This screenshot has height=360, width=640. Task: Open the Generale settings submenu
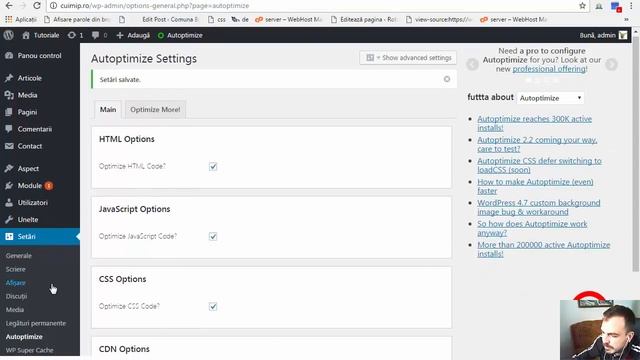(x=19, y=256)
